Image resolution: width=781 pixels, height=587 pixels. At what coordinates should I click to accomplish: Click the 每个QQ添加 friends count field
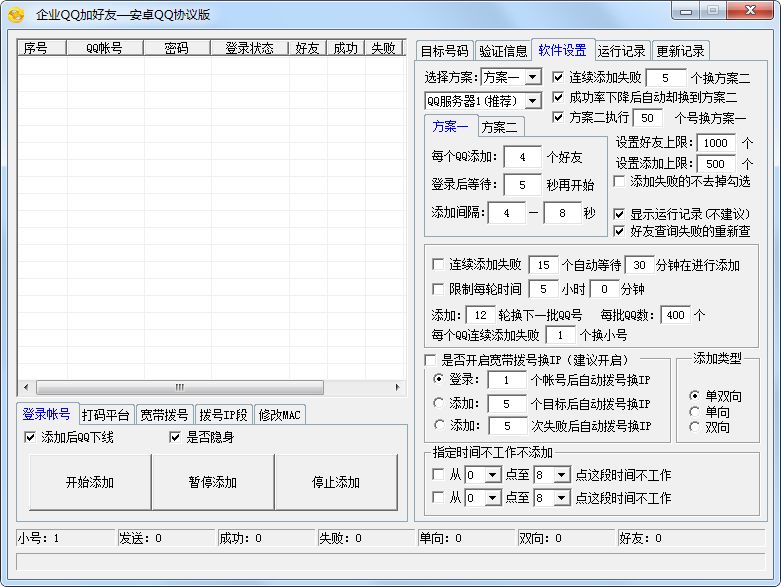pos(522,157)
